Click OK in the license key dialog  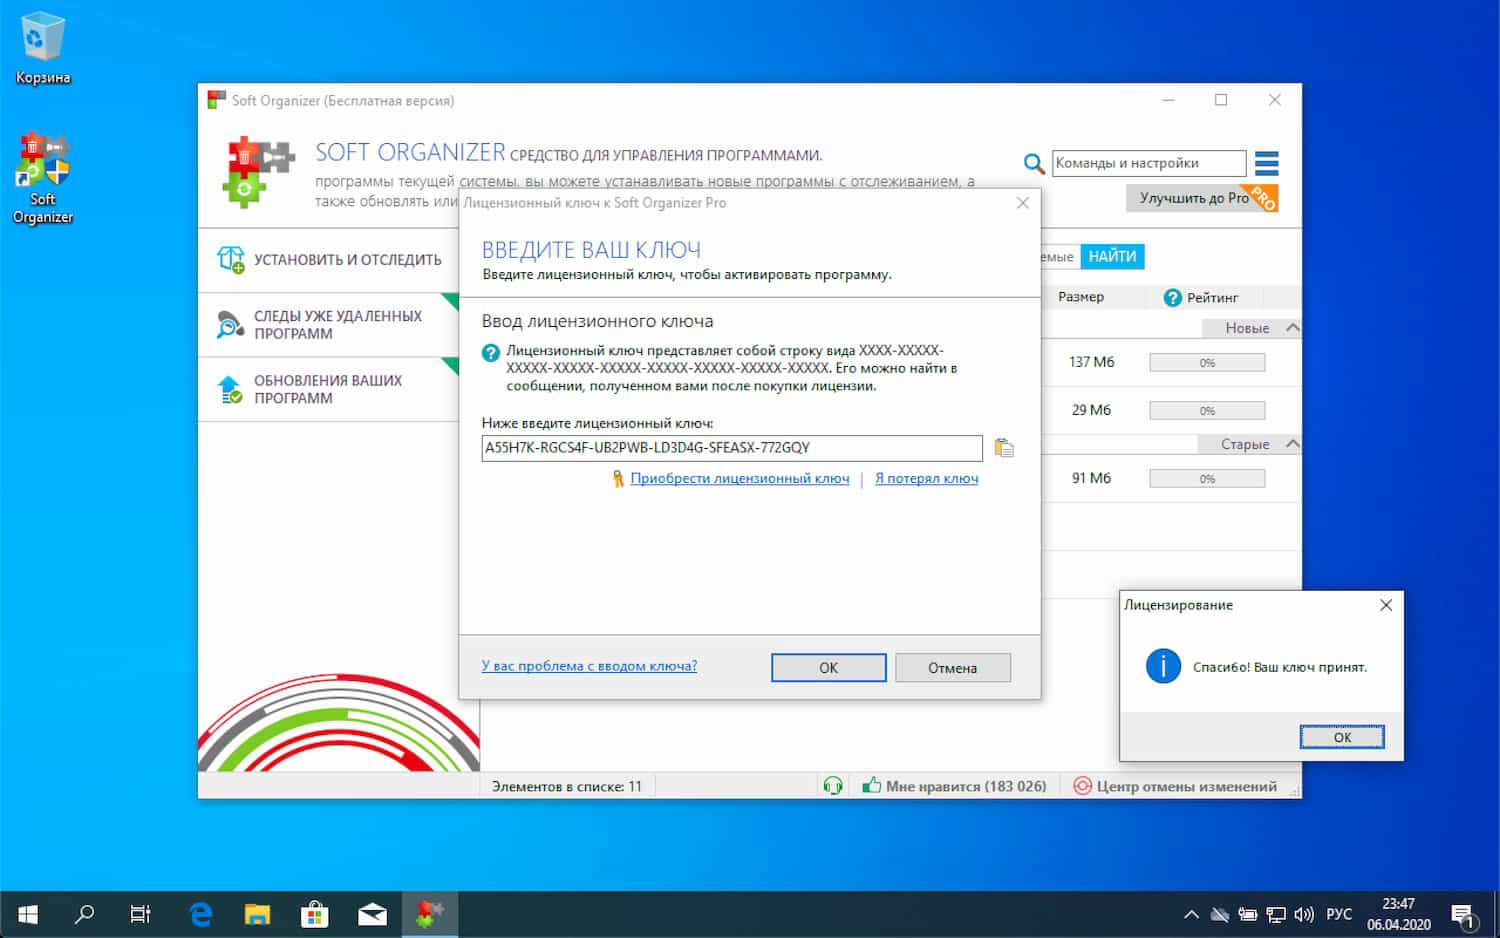click(828, 668)
